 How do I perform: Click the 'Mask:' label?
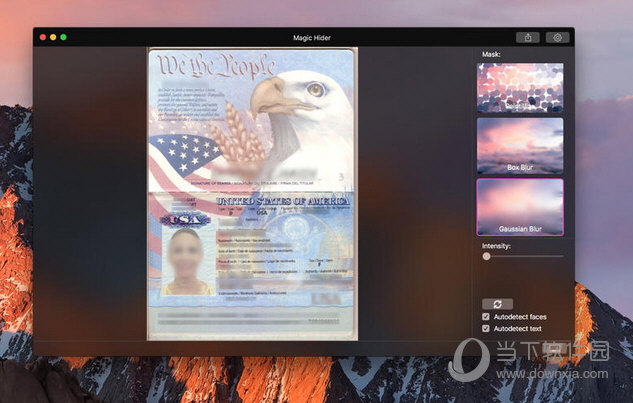(x=491, y=54)
